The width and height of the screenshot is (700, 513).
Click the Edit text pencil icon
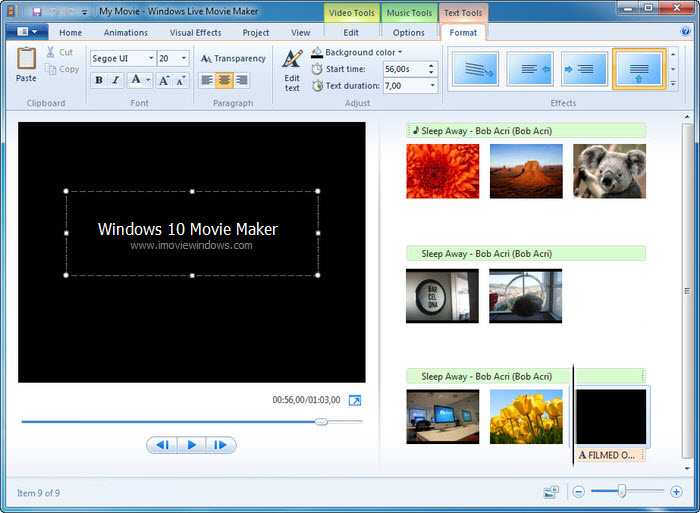pyautogui.click(x=292, y=60)
